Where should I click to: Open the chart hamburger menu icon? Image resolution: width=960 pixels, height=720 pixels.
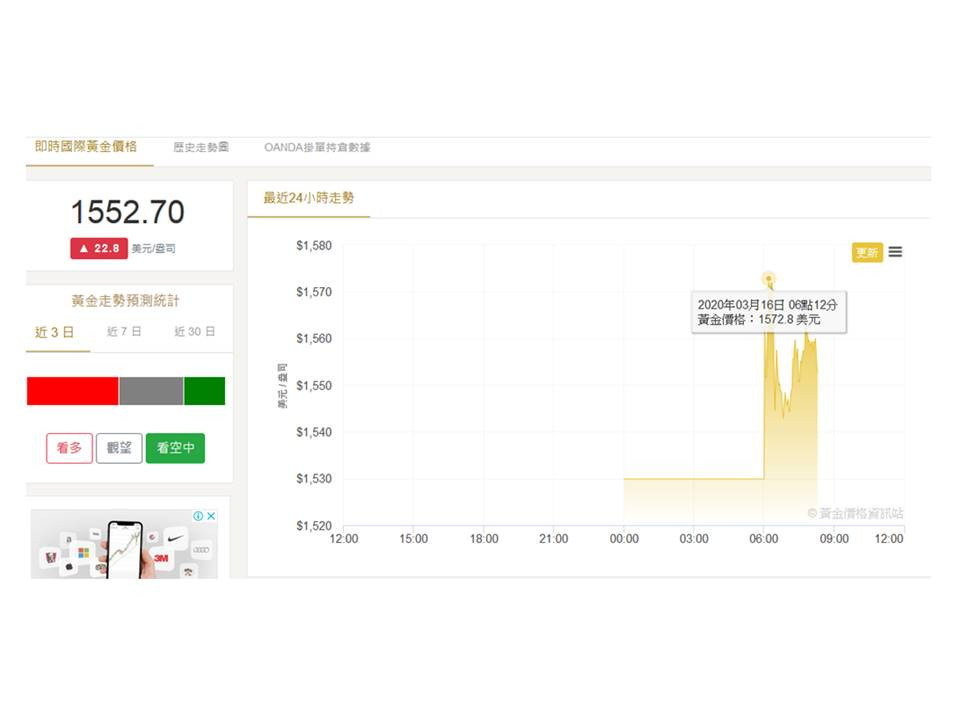[x=895, y=252]
